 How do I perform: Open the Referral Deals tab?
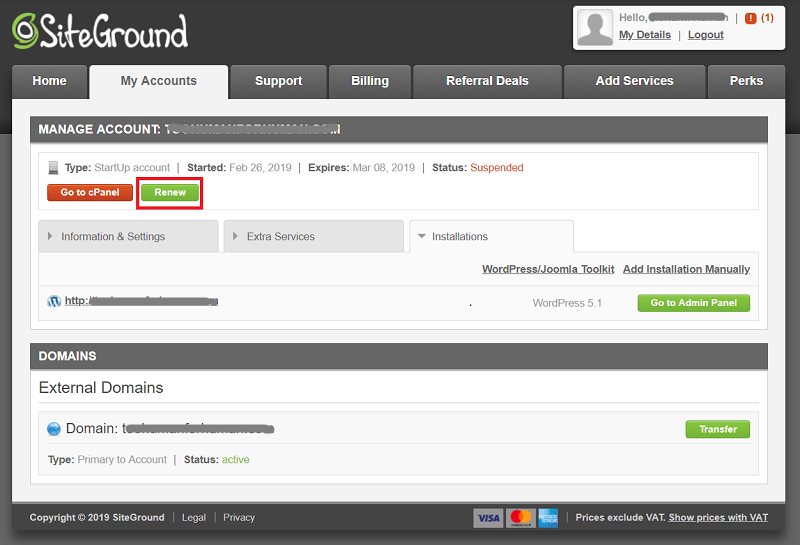tap(487, 81)
